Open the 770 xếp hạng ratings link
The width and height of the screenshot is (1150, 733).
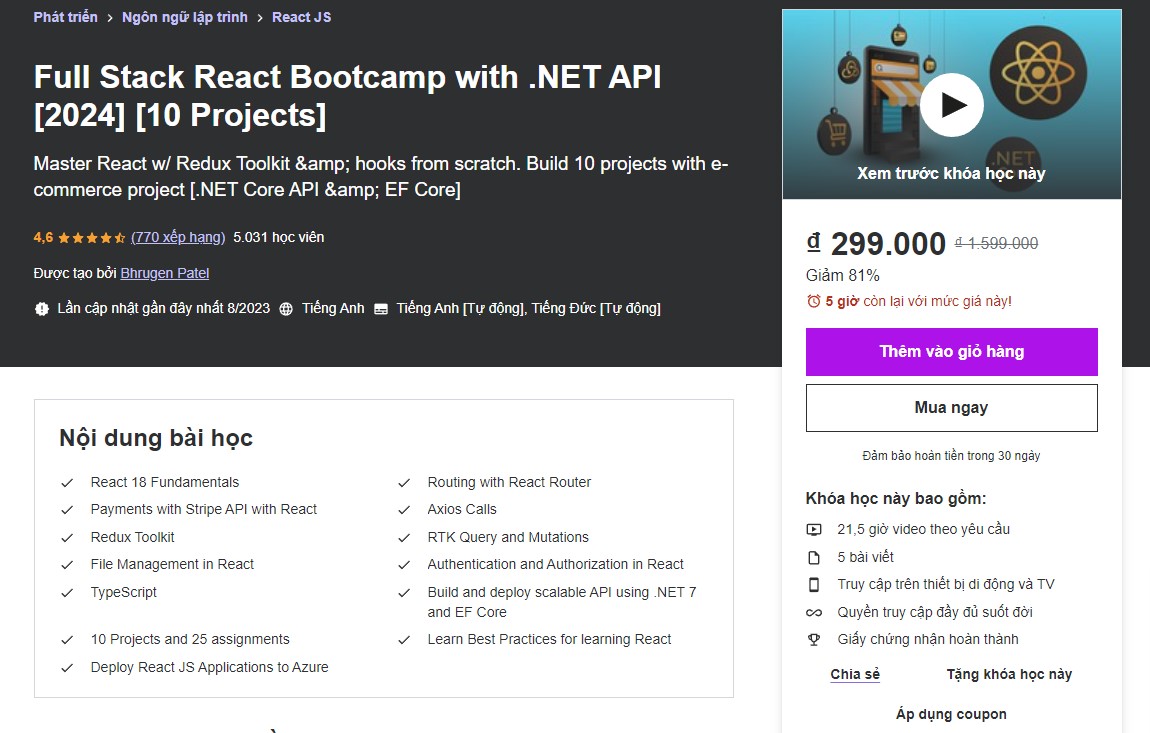coord(178,237)
